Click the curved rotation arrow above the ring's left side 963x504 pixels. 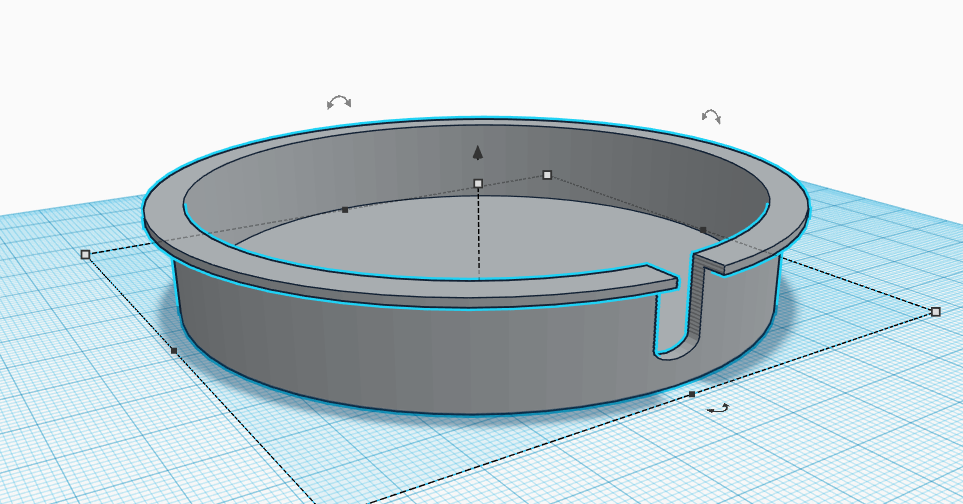click(339, 102)
